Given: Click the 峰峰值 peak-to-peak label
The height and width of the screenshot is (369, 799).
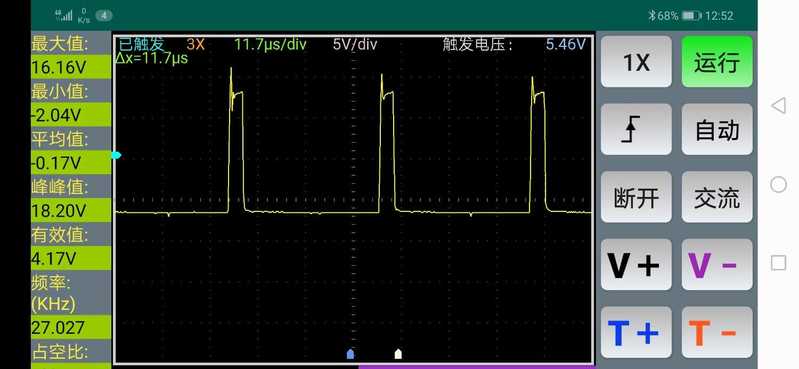Looking at the screenshot, I should pyautogui.click(x=60, y=187).
